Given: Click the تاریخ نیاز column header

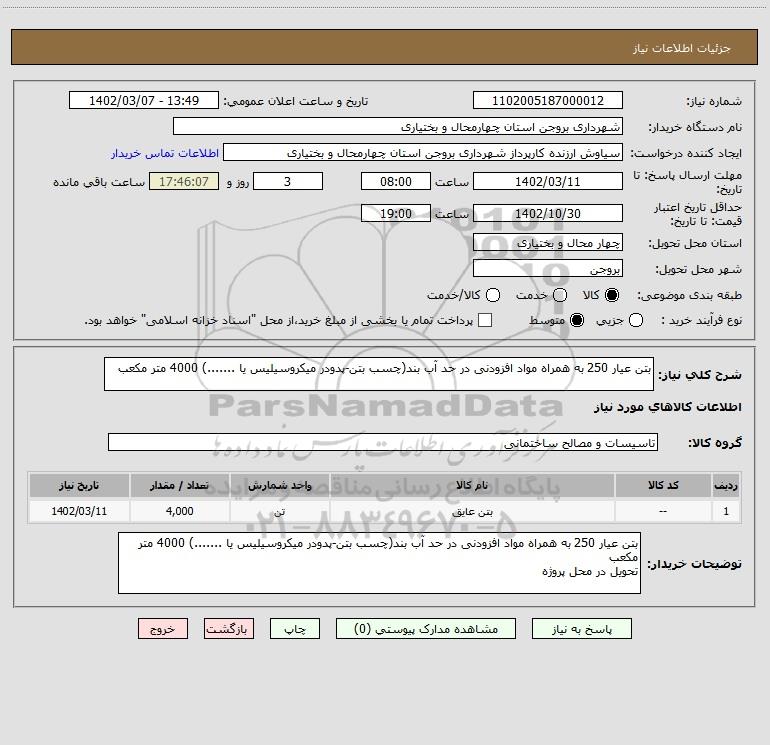Looking at the screenshot, I should [79, 485].
